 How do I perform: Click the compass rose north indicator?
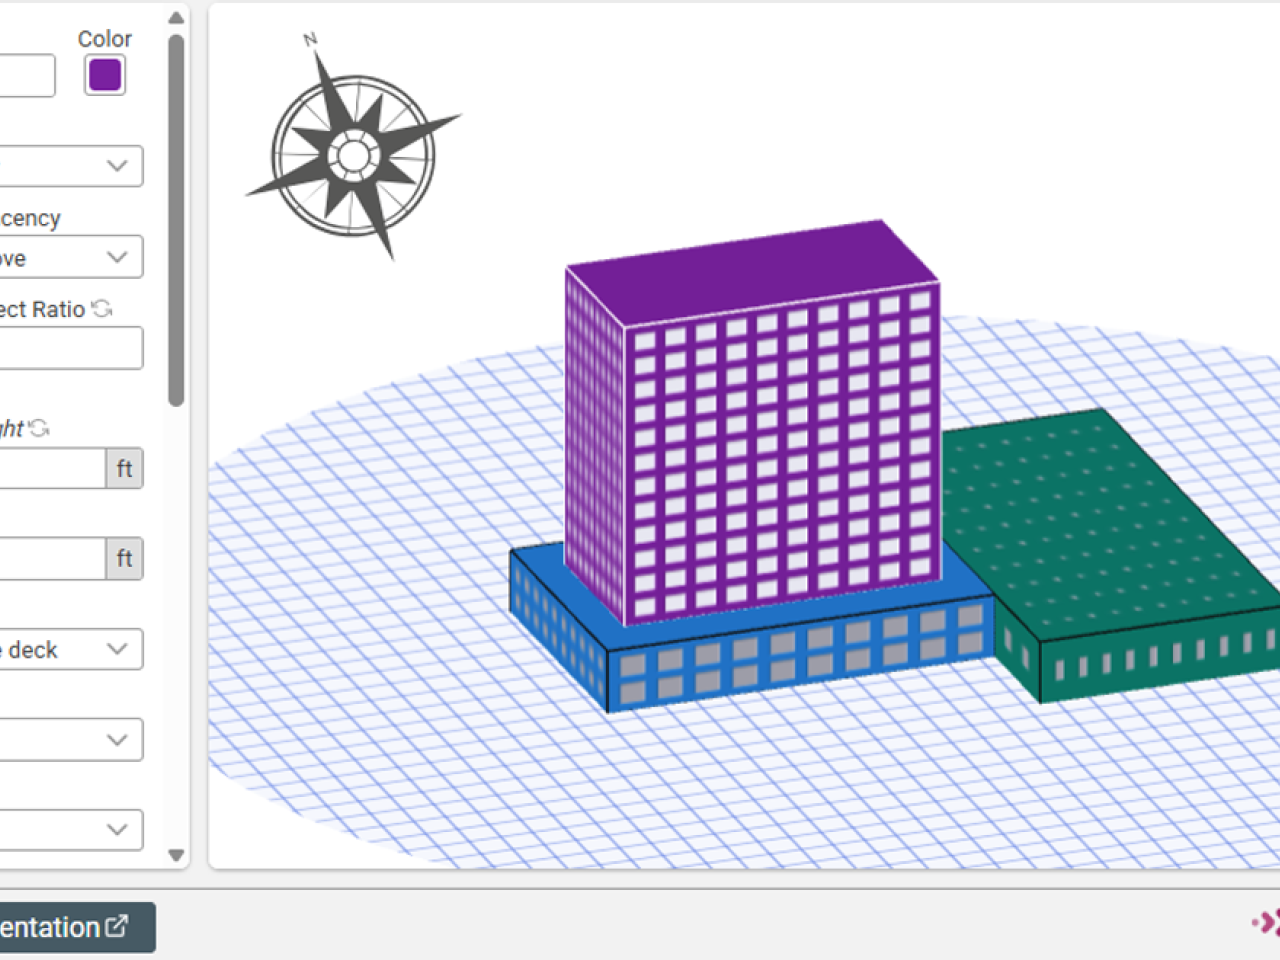point(310,40)
